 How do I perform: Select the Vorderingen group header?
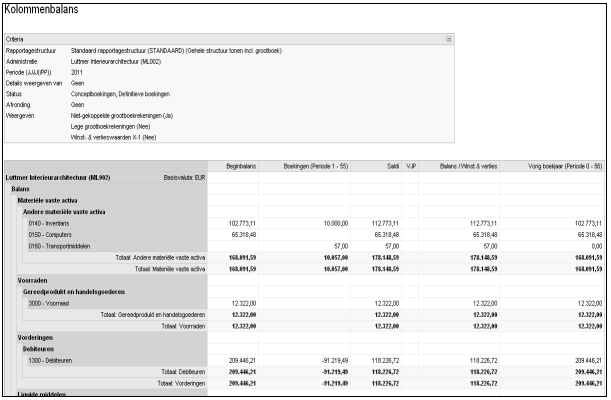click(x=37, y=337)
